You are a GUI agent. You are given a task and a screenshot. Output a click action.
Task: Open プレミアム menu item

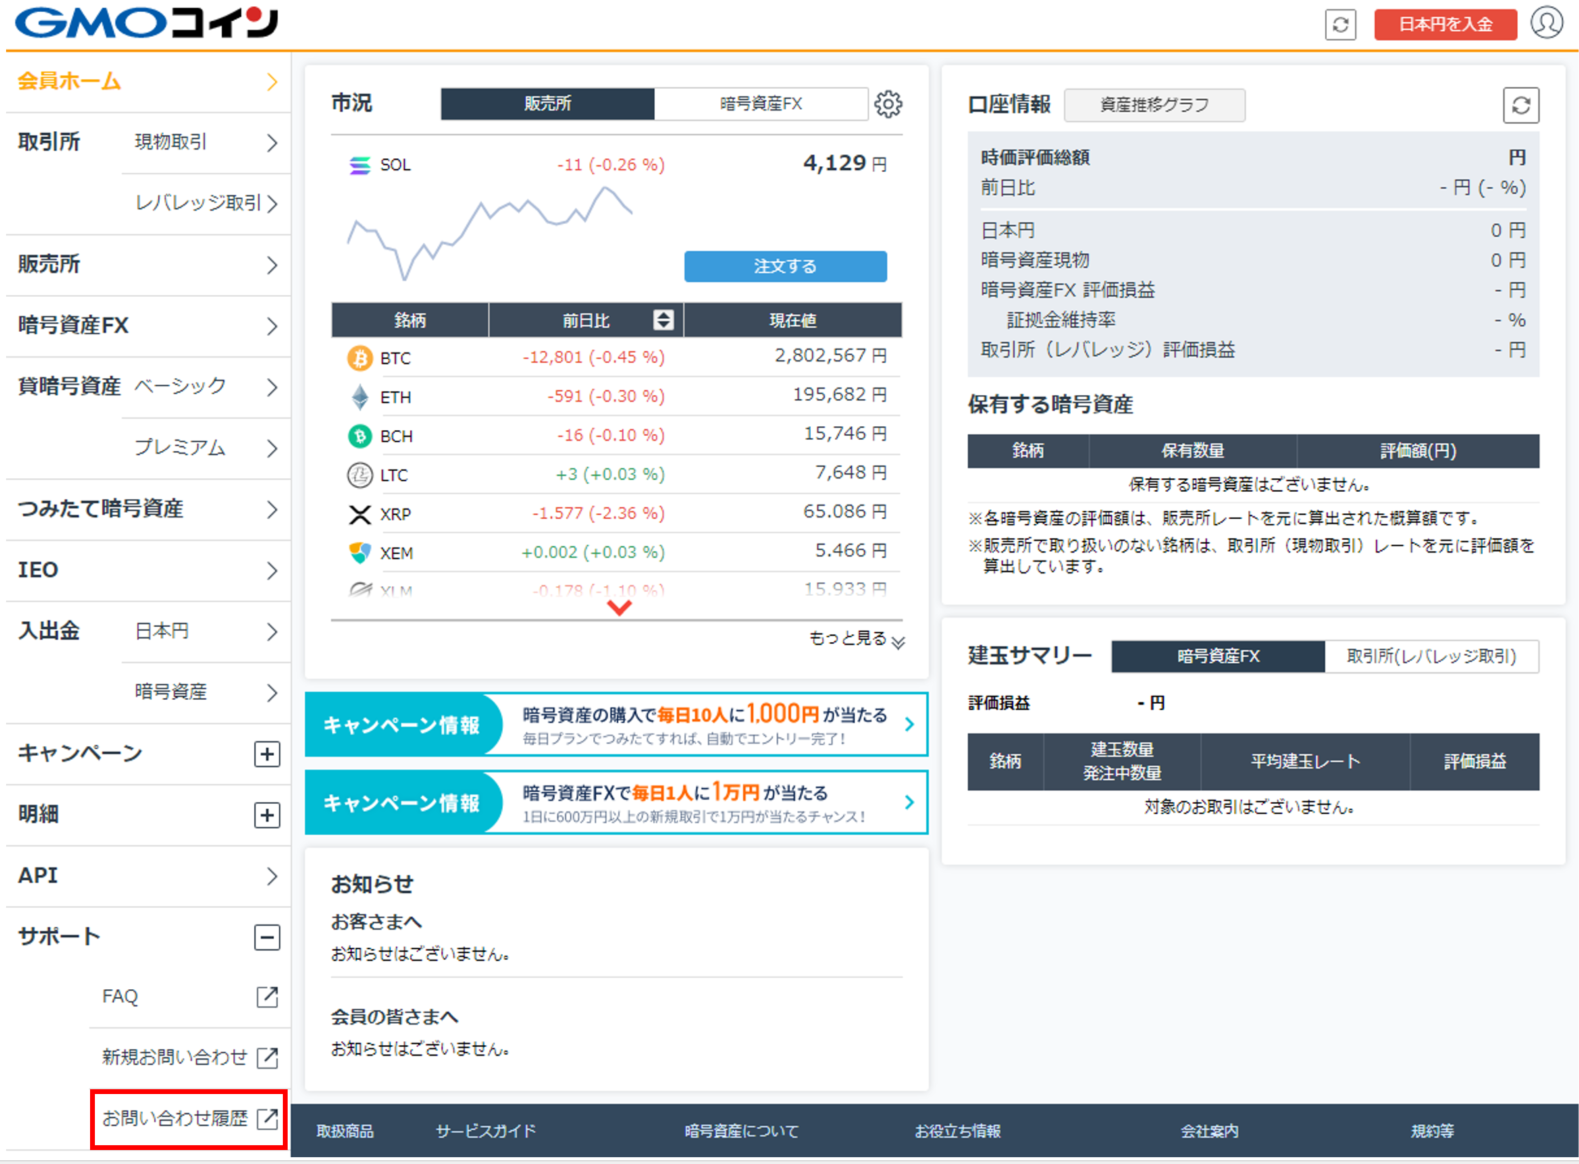click(x=206, y=448)
